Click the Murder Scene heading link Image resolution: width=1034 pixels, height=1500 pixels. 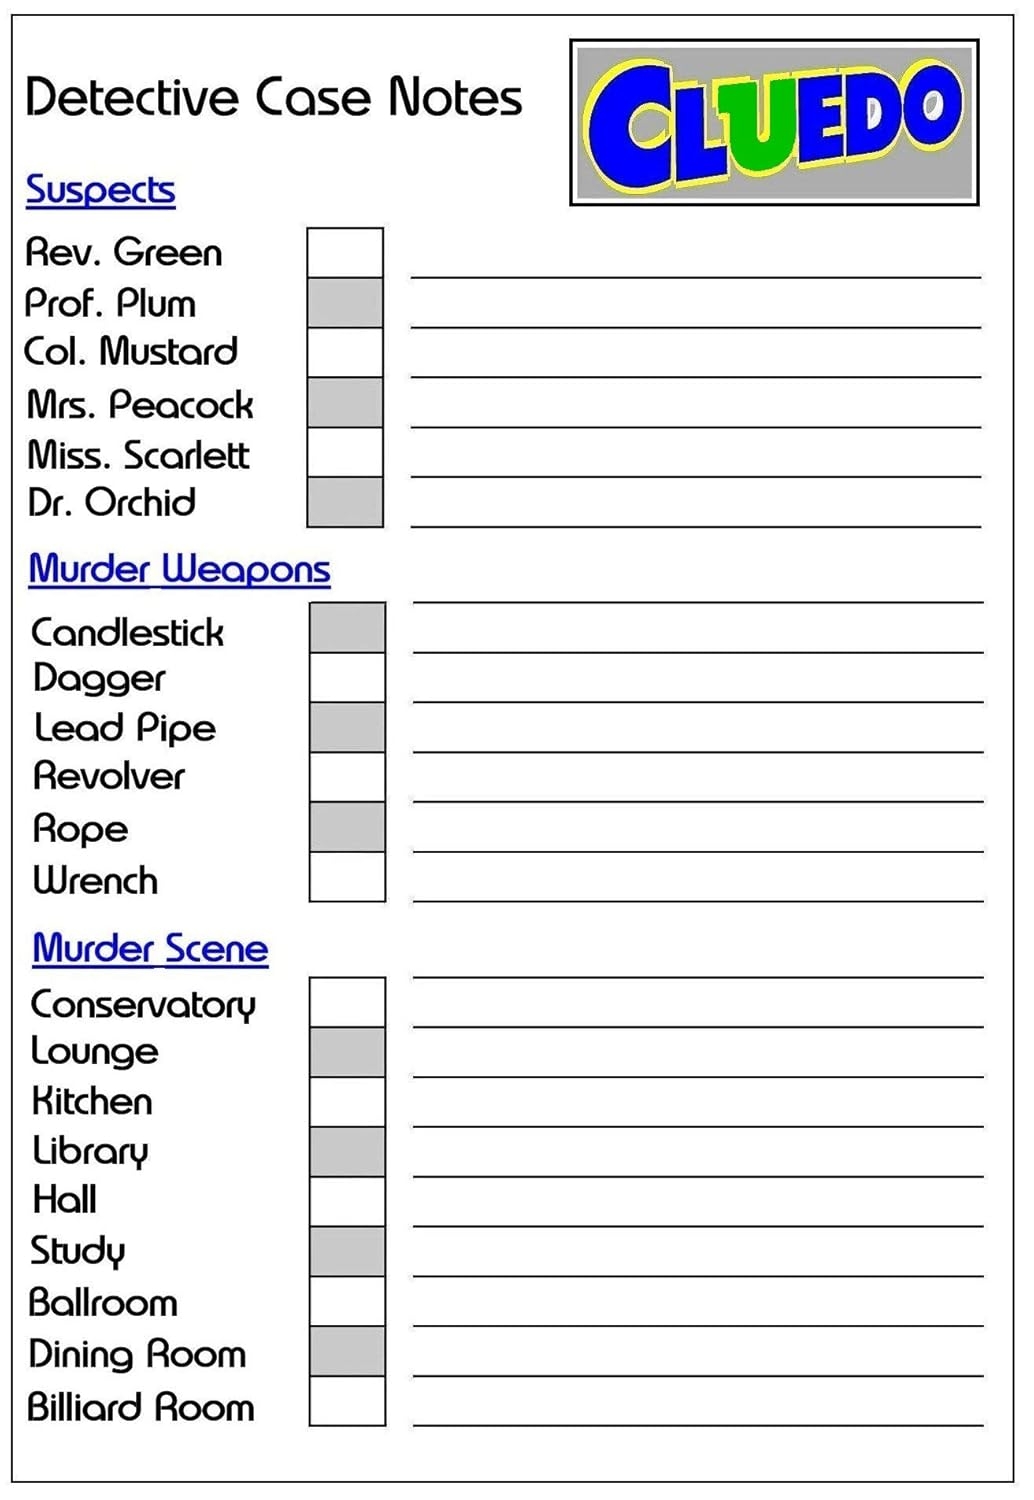pyautogui.click(x=150, y=948)
